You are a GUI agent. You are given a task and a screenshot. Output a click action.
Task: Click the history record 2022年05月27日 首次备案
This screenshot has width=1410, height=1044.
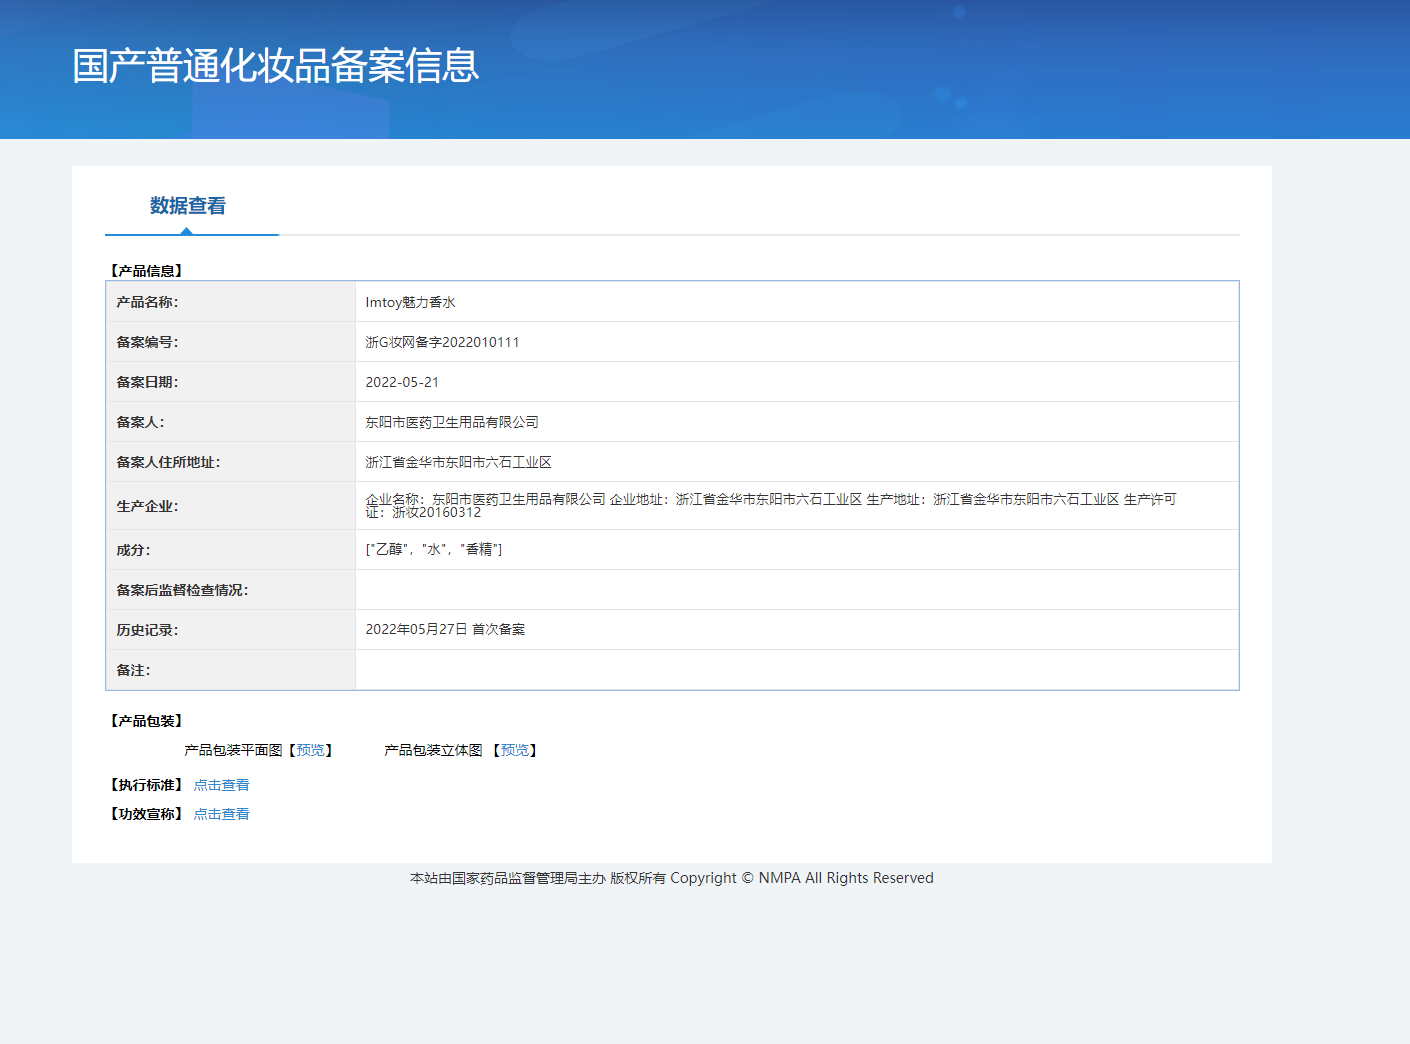coord(445,629)
